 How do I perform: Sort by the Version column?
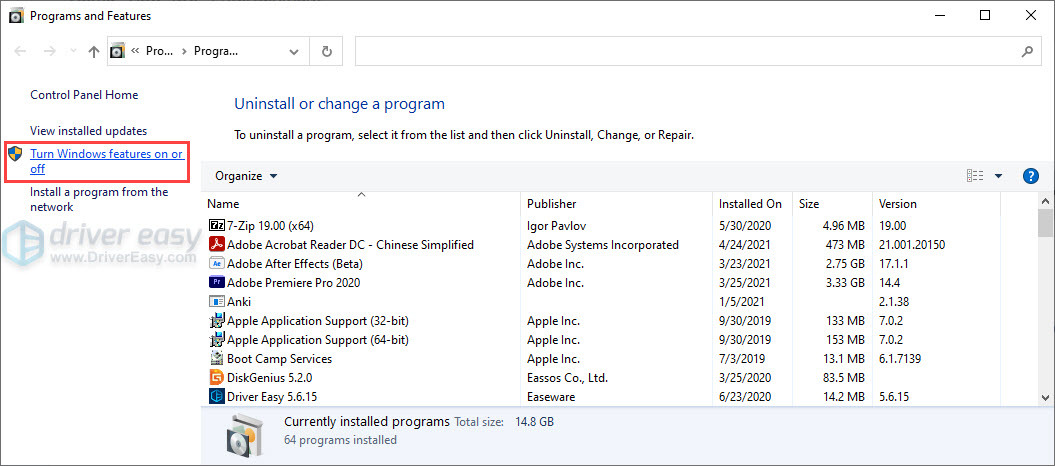click(x=898, y=204)
